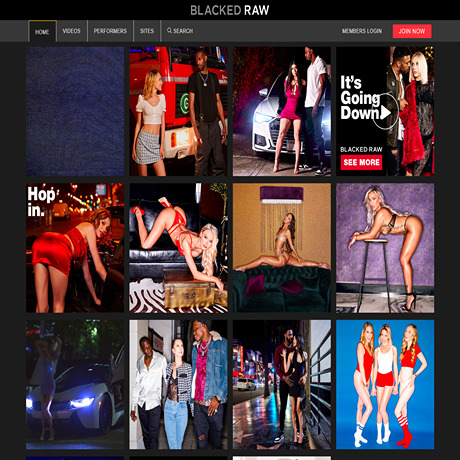Screen dimensions: 460x460
Task: Click the site logo in the header
Action: (230, 10)
